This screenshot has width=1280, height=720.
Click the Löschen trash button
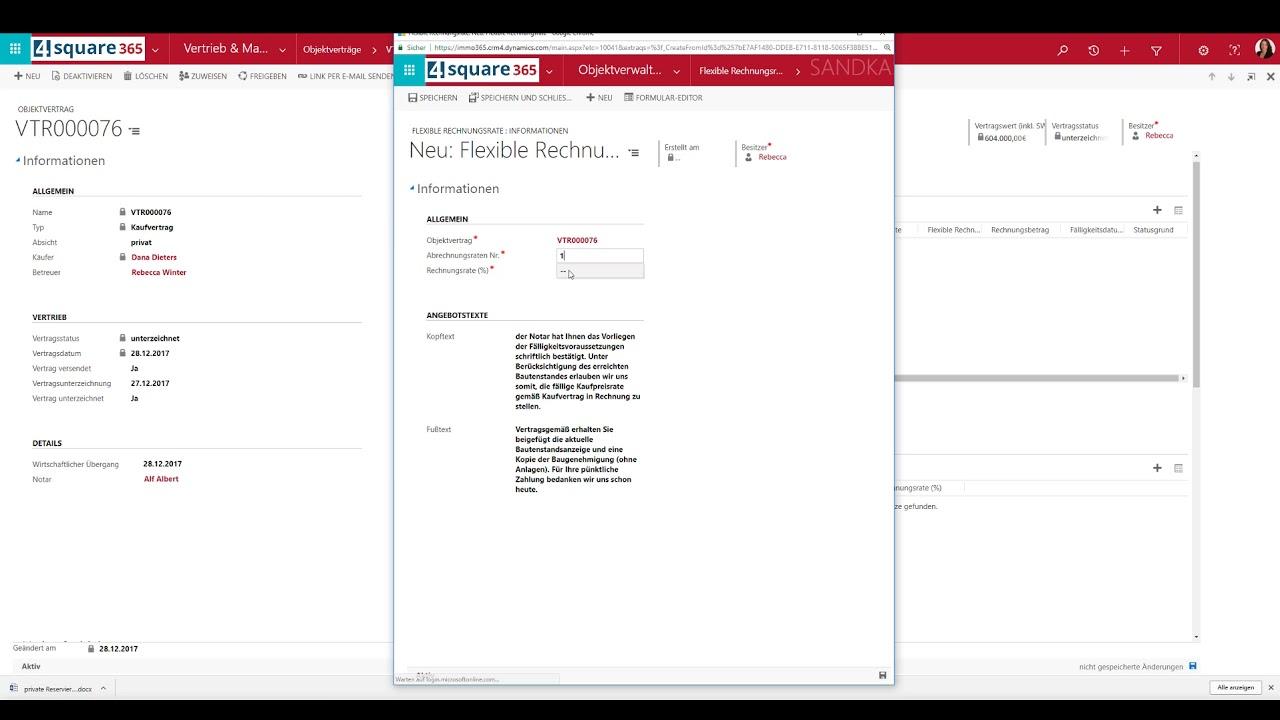146,76
